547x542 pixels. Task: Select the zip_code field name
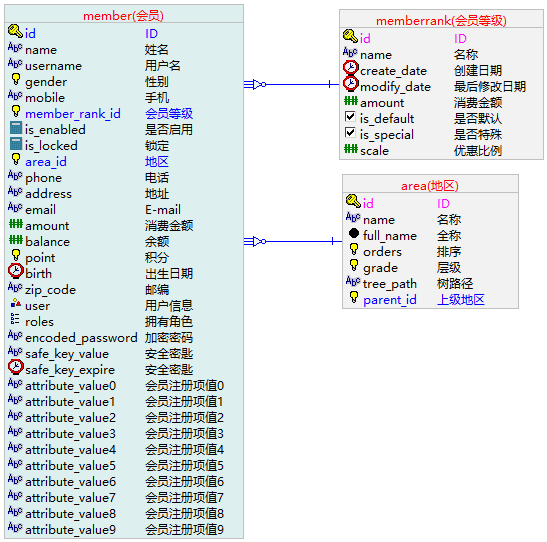pyautogui.click(x=51, y=290)
